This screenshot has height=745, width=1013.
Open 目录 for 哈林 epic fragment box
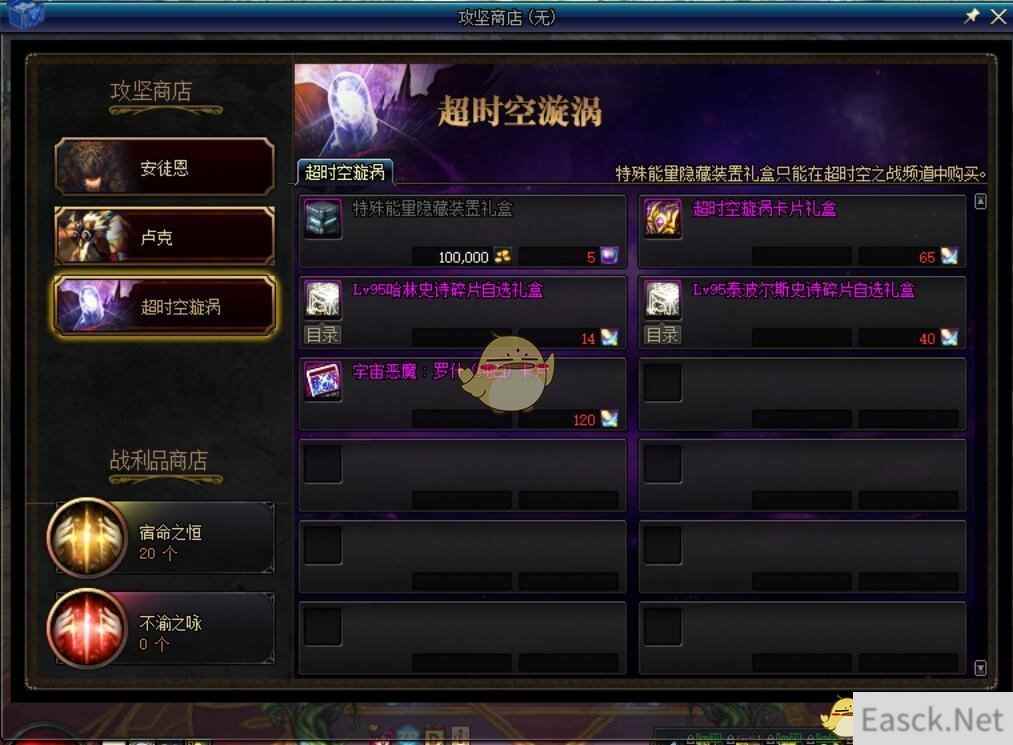click(x=322, y=335)
